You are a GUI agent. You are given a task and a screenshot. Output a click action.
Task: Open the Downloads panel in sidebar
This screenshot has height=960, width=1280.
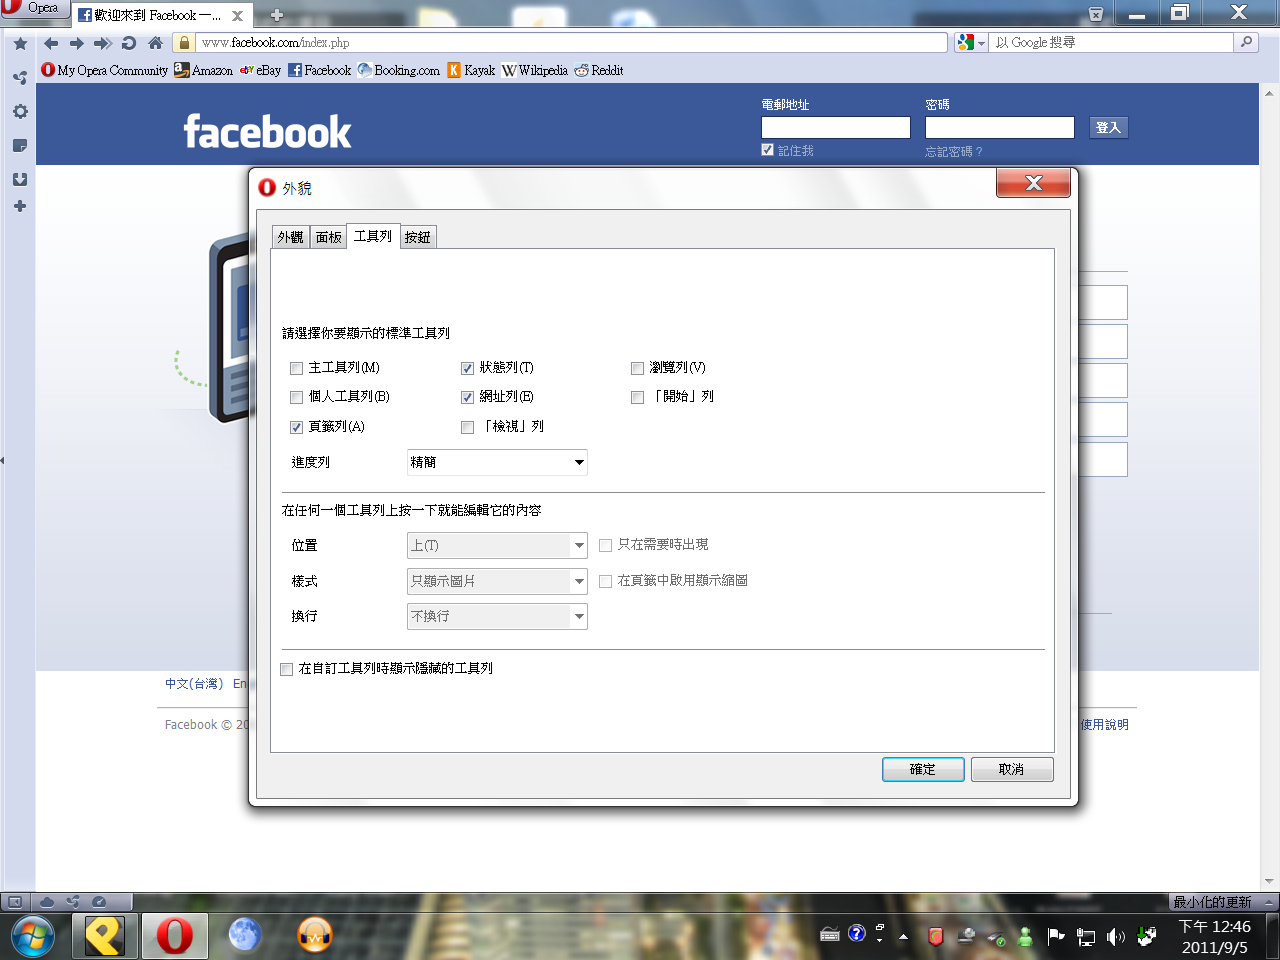[20, 180]
